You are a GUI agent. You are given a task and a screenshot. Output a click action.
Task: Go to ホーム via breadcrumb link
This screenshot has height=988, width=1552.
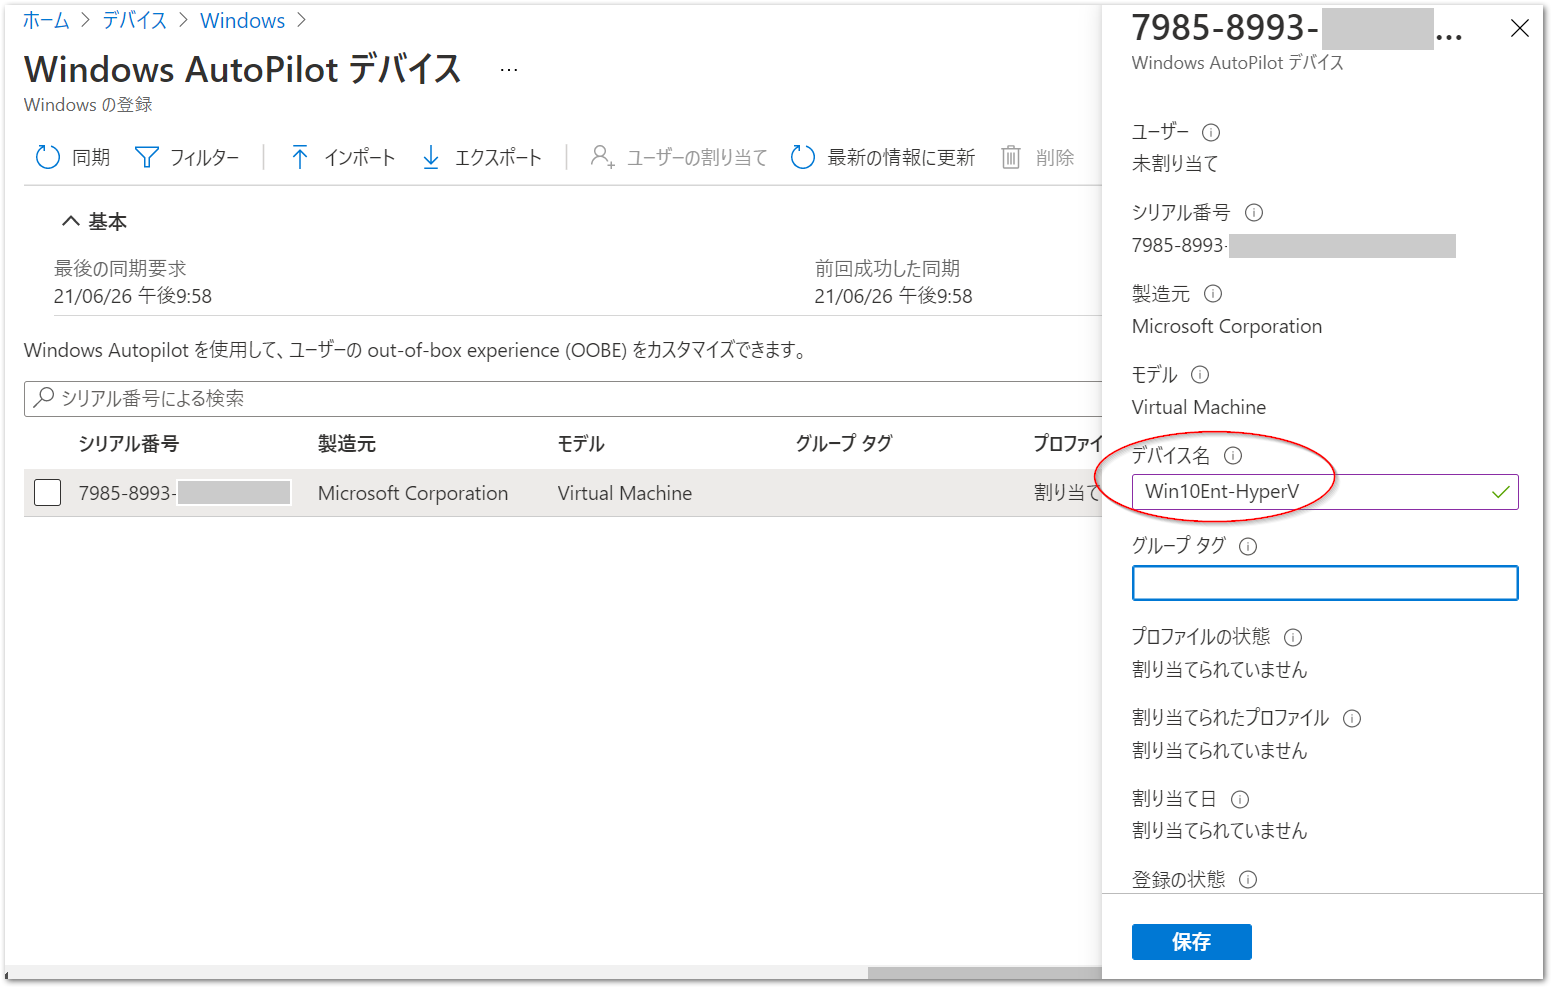pos(45,20)
